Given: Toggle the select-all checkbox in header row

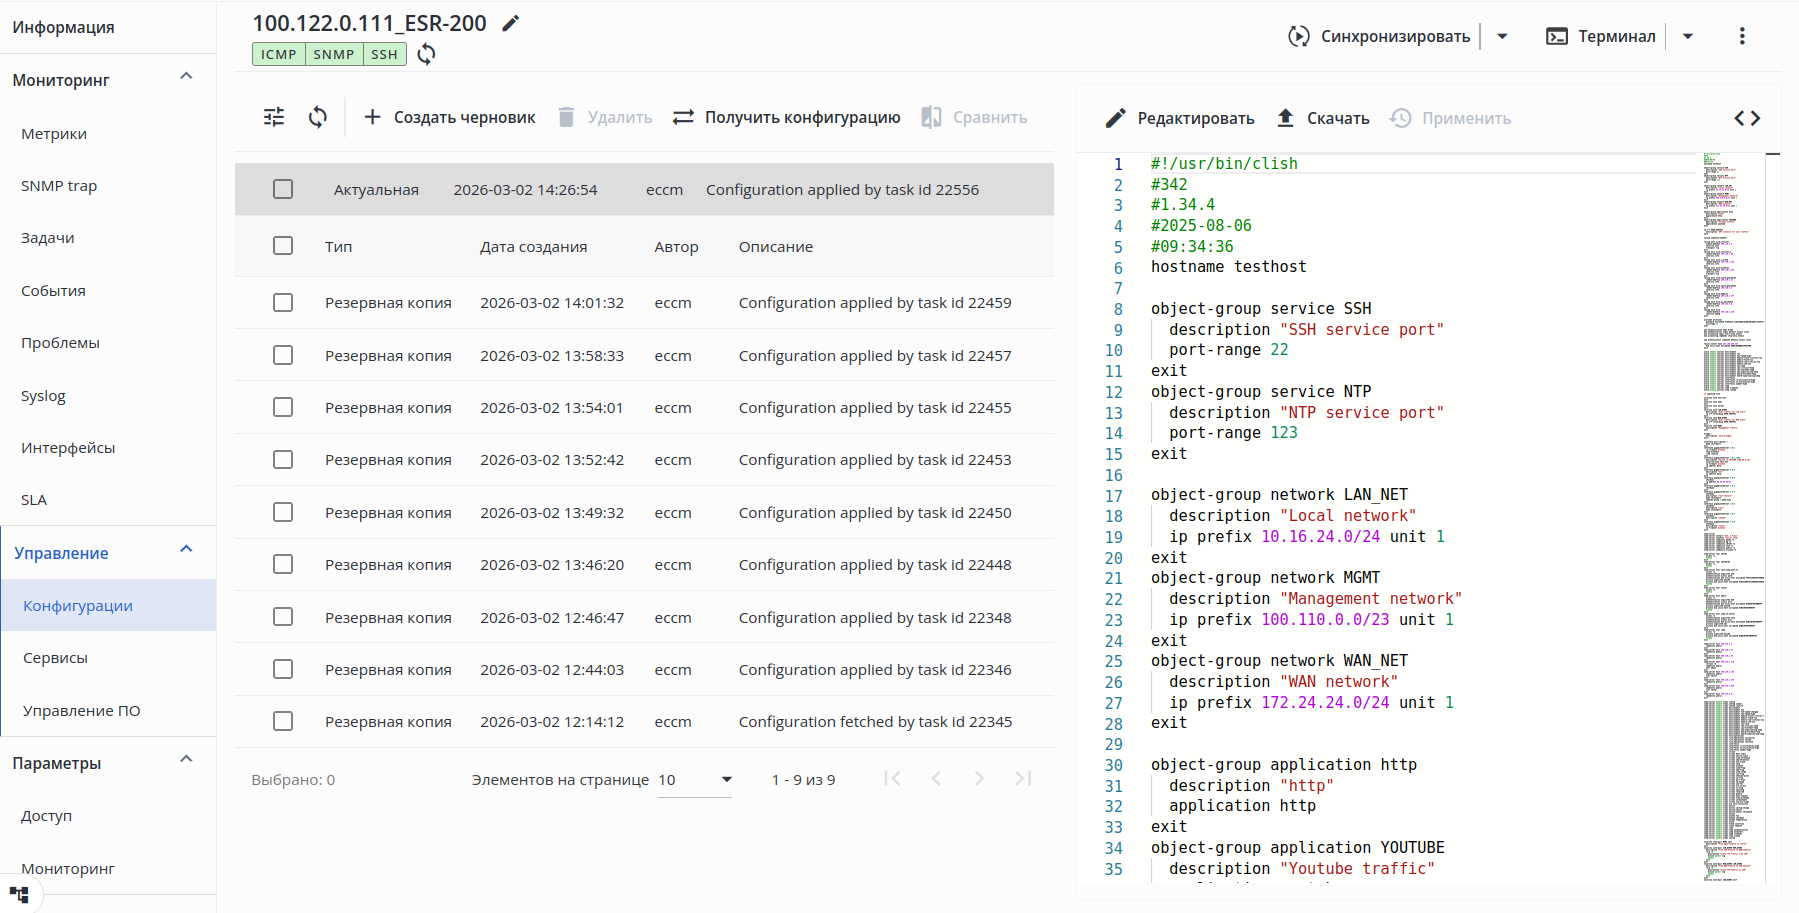Looking at the screenshot, I should 283,246.
